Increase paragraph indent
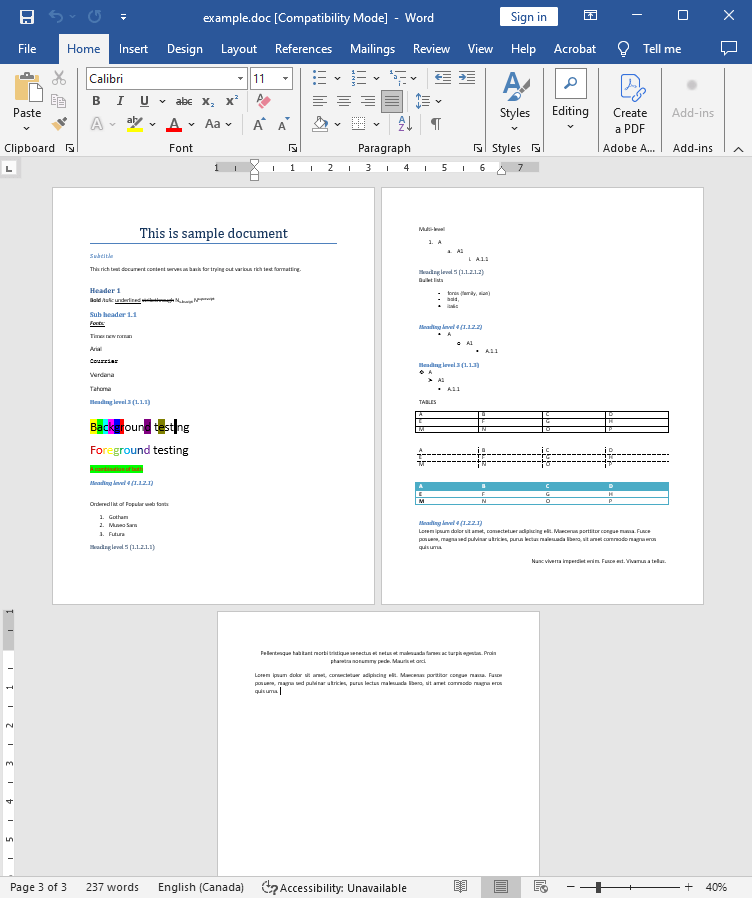This screenshot has width=752, height=898. (x=467, y=77)
